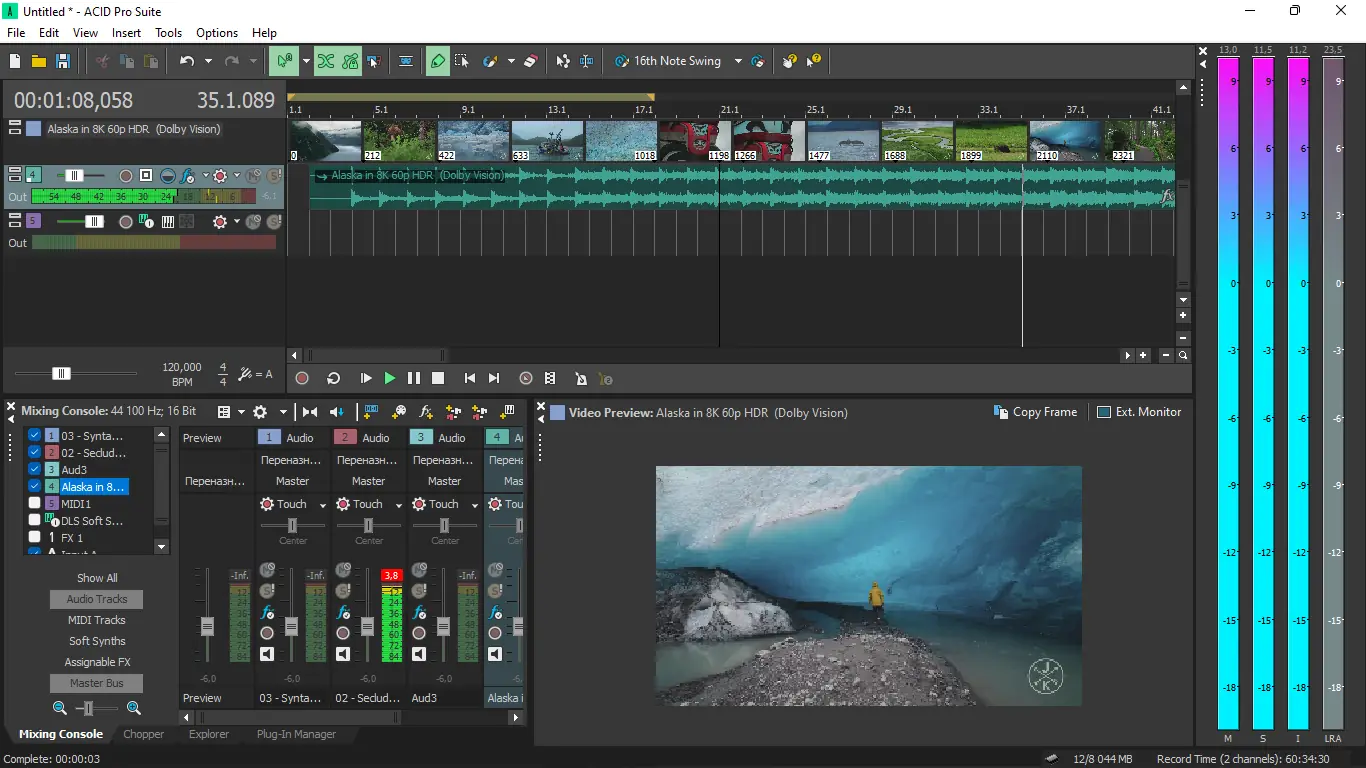The width and height of the screenshot is (1366, 768).
Task: Select the Erase tool in the toolbar
Action: 531,61
